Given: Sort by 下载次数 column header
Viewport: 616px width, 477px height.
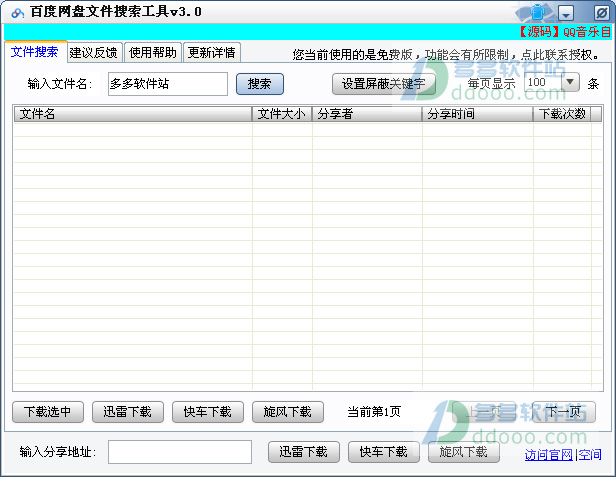Looking at the screenshot, I should [562, 114].
